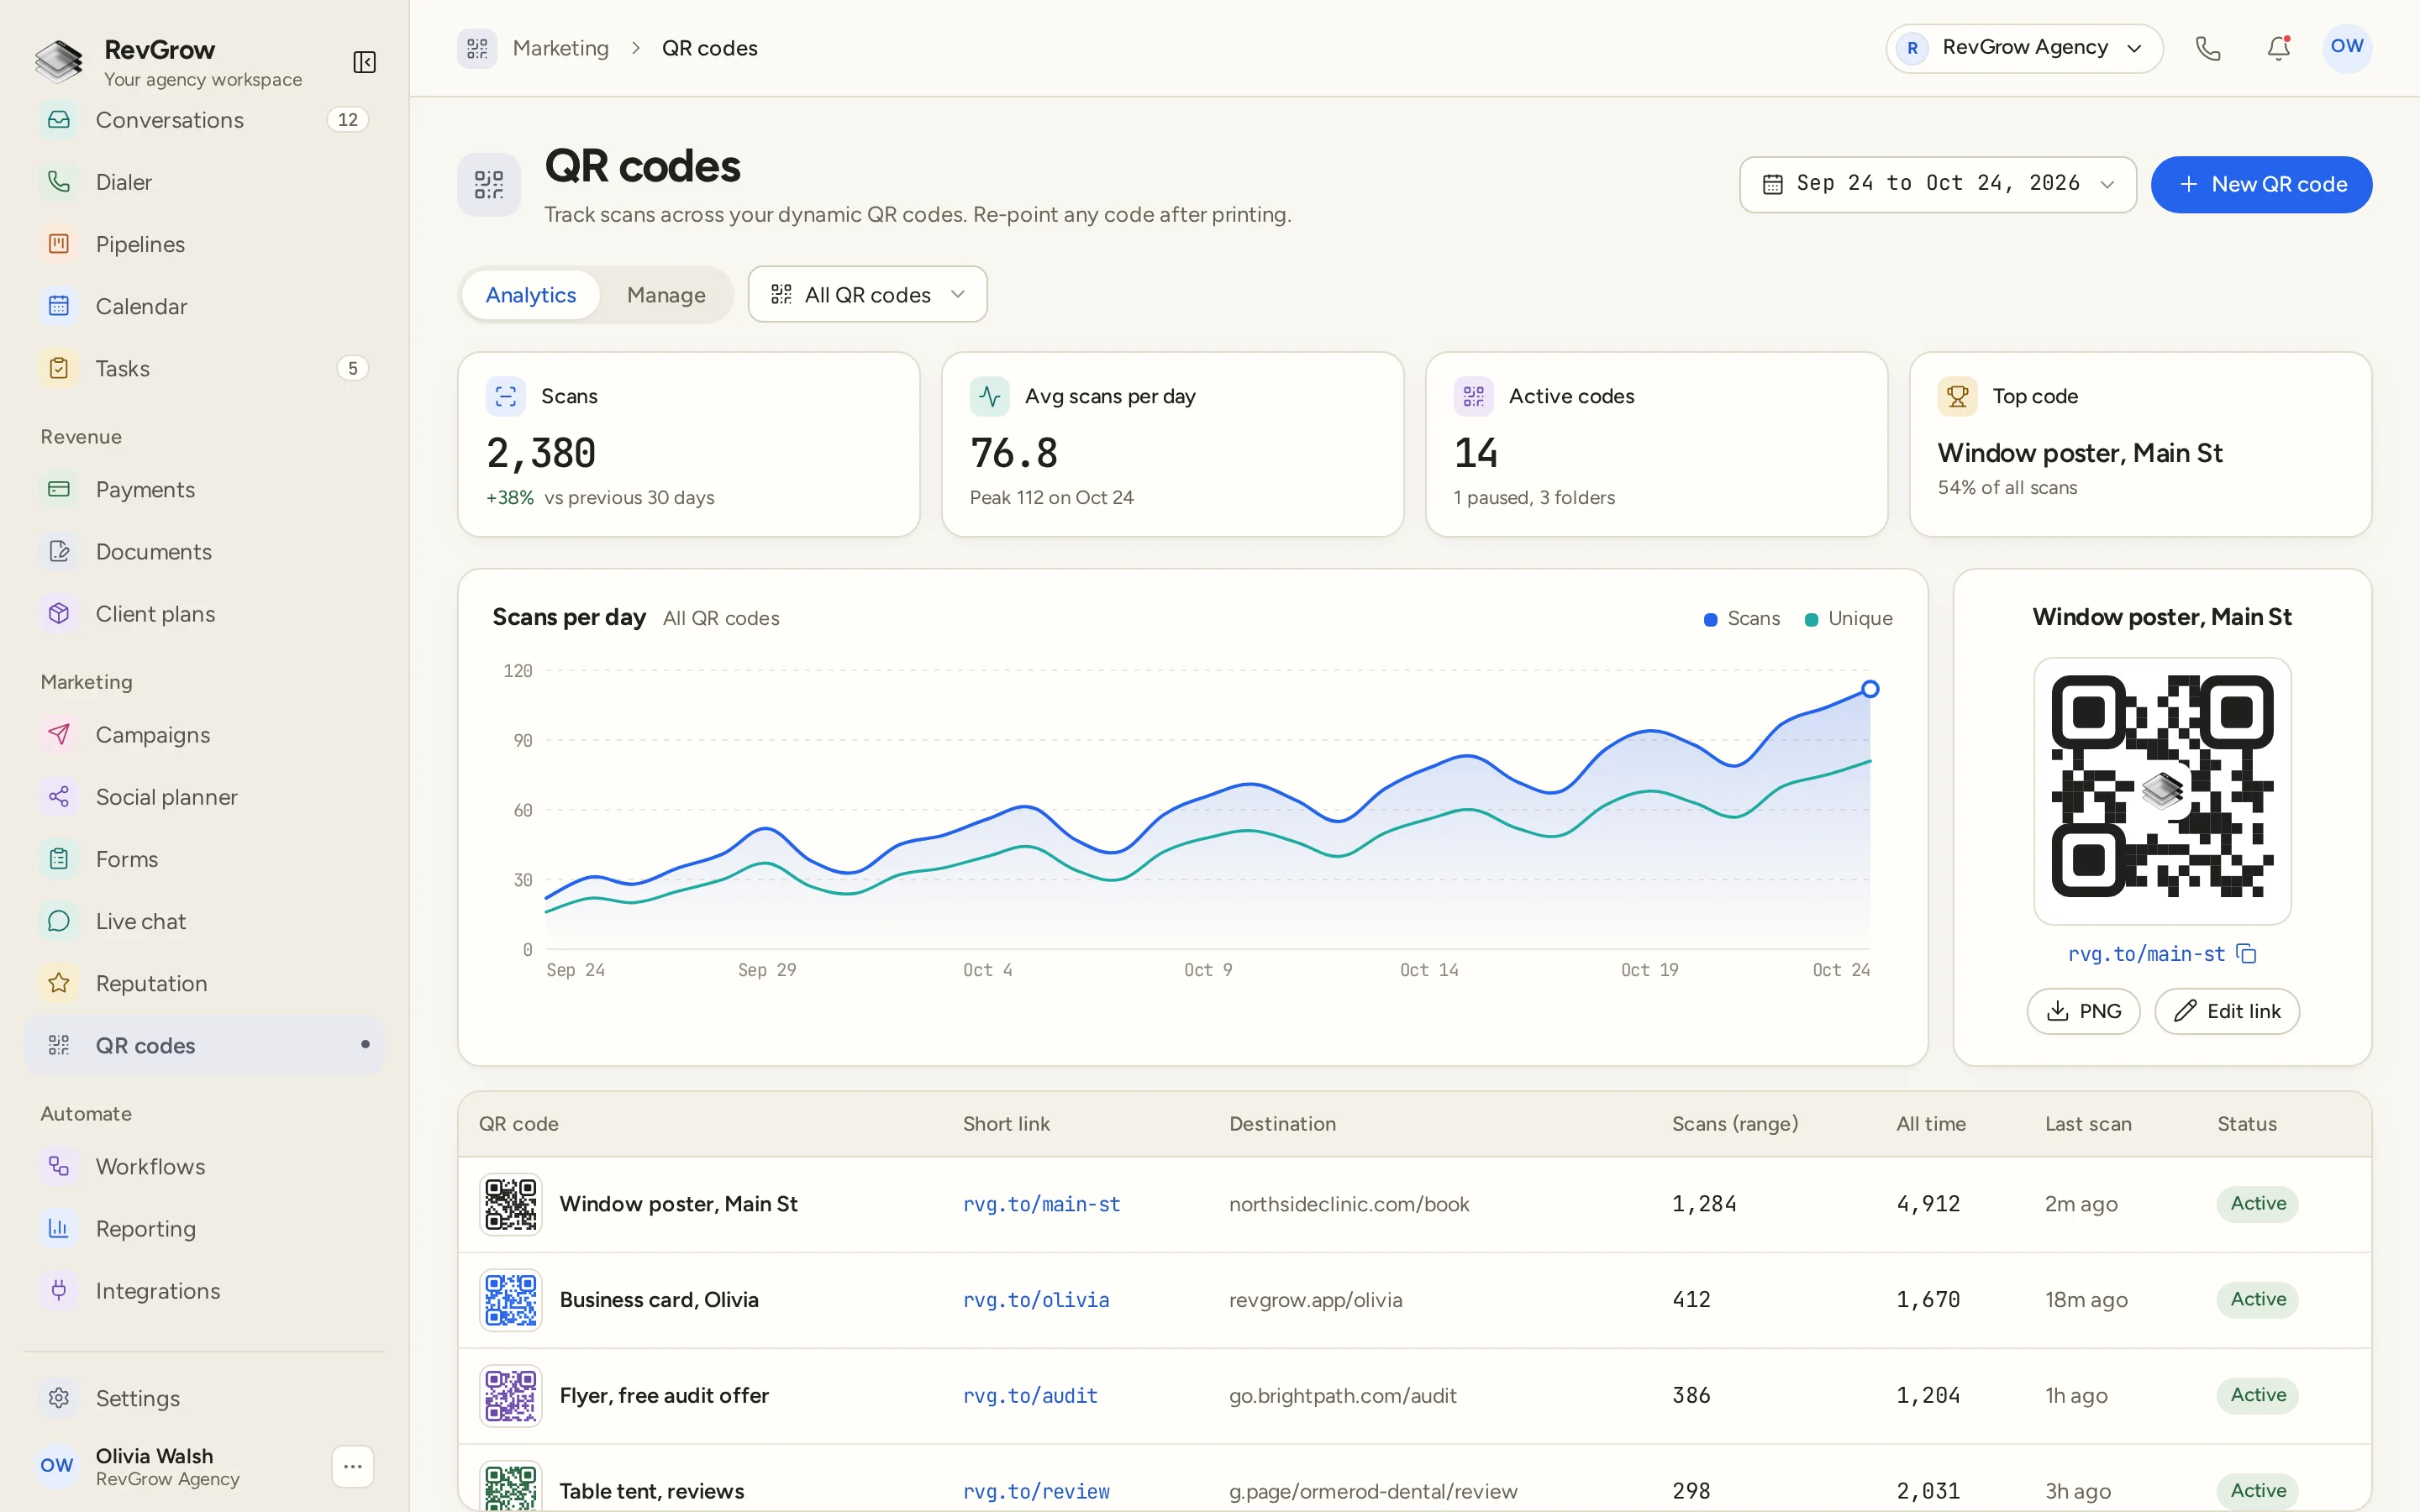
Task: Open Integrations in the sidebar
Action: [x=204, y=1291]
